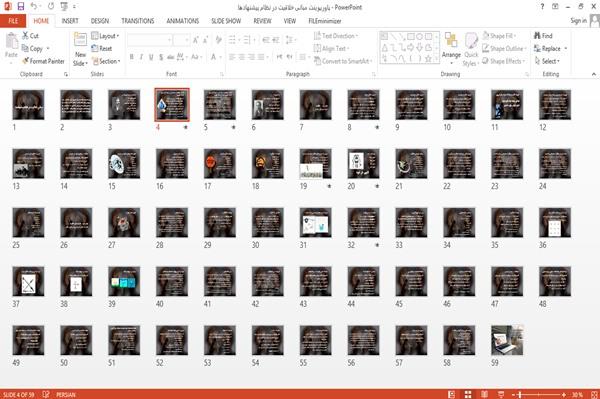
Task: Click the spell check icon in status bar
Action: point(46,394)
